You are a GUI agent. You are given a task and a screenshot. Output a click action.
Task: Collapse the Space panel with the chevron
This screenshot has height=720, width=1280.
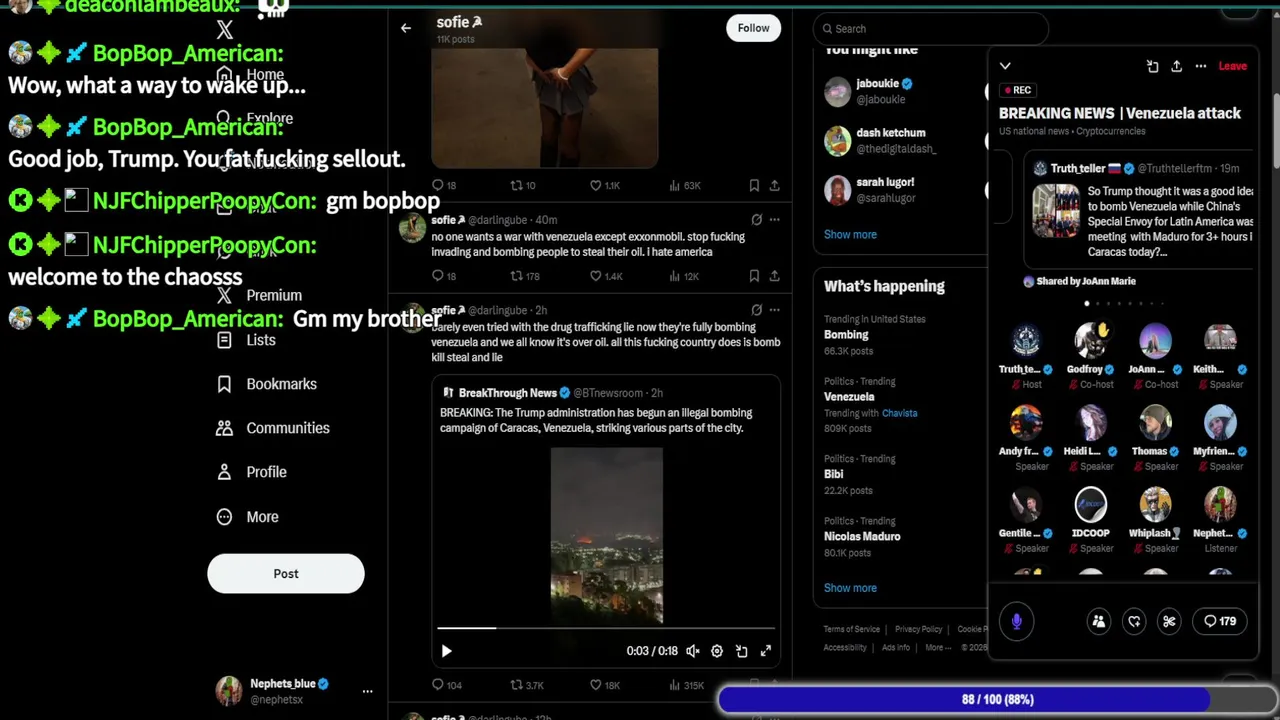click(x=1005, y=66)
